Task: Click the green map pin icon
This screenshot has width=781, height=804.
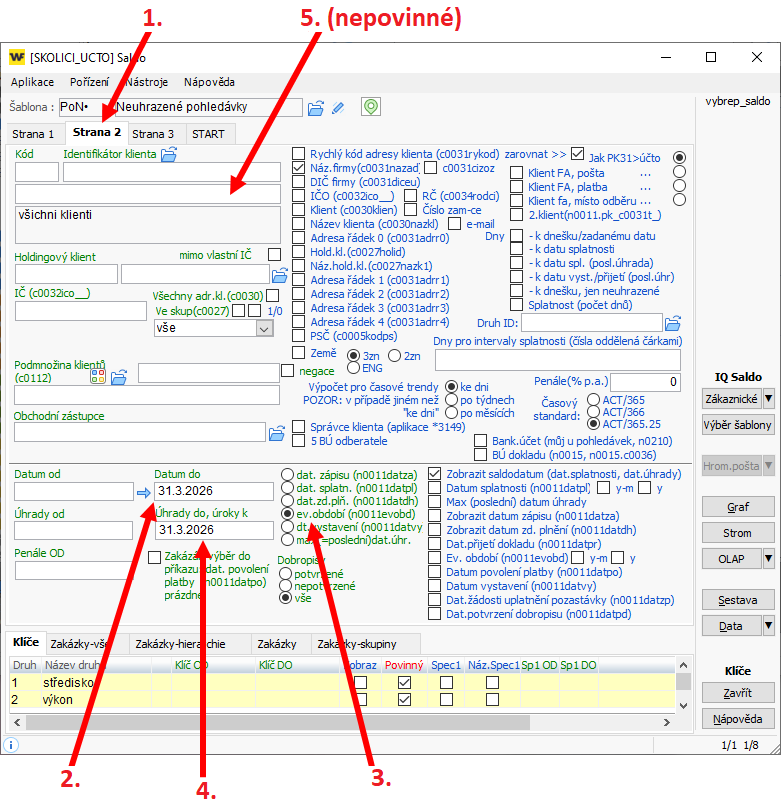Action: pos(371,106)
